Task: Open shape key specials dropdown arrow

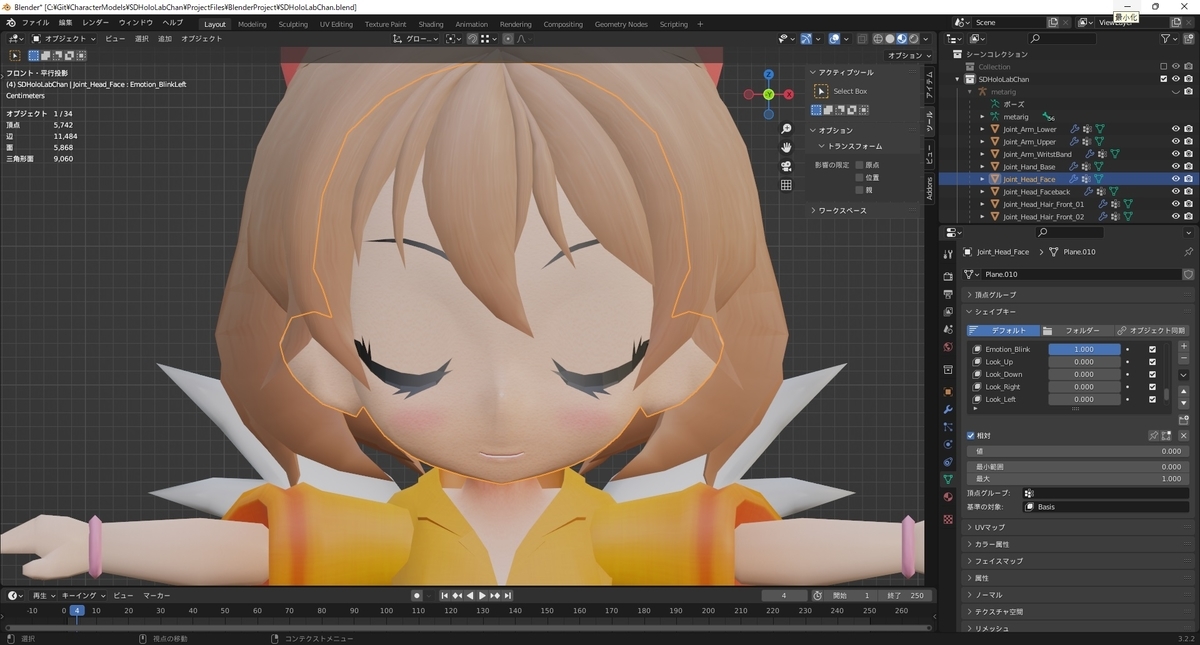Action: click(1184, 374)
